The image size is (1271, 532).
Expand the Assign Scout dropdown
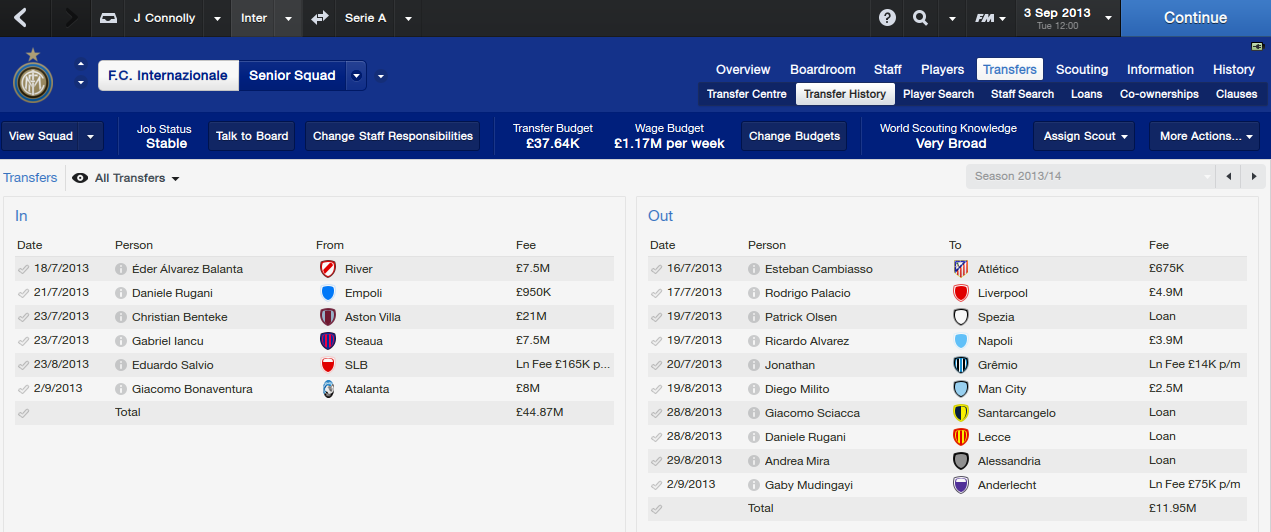coord(1085,136)
